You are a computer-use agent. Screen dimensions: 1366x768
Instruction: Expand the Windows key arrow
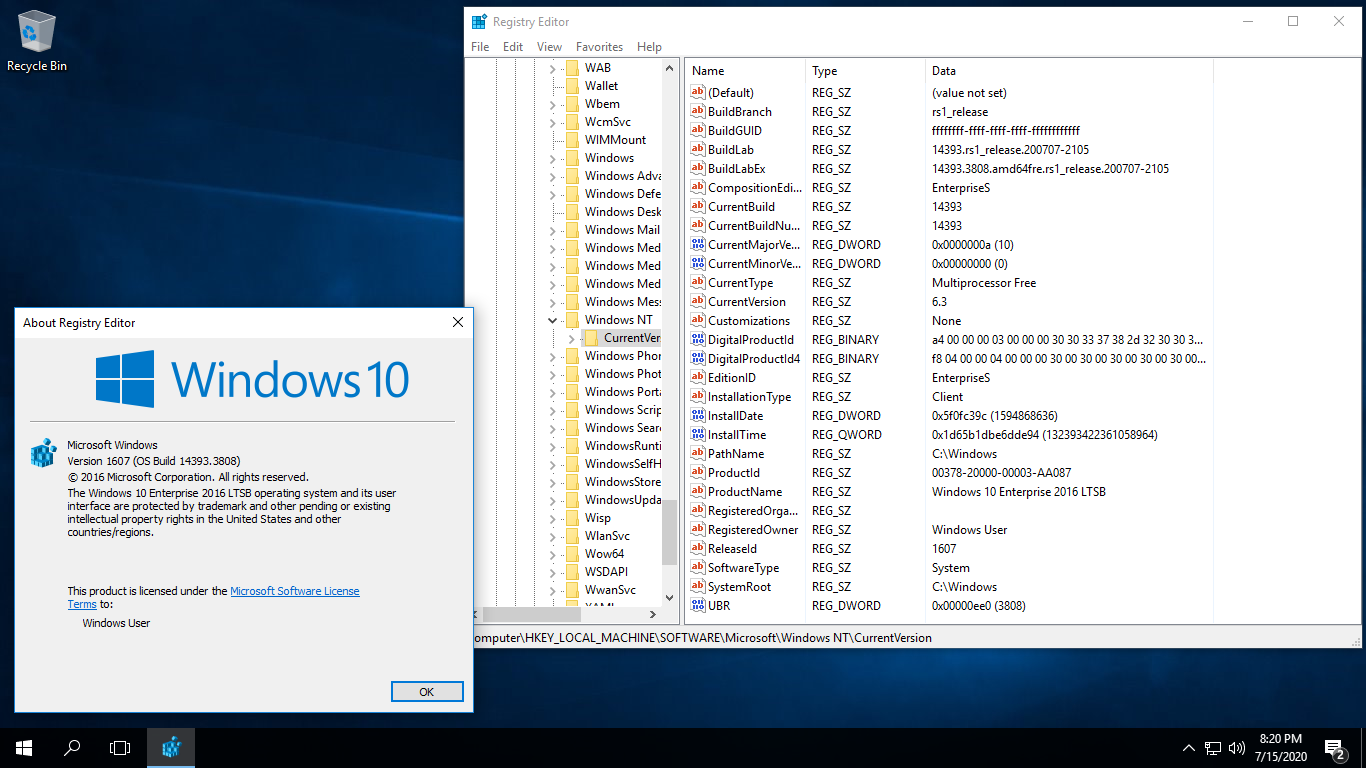click(552, 158)
